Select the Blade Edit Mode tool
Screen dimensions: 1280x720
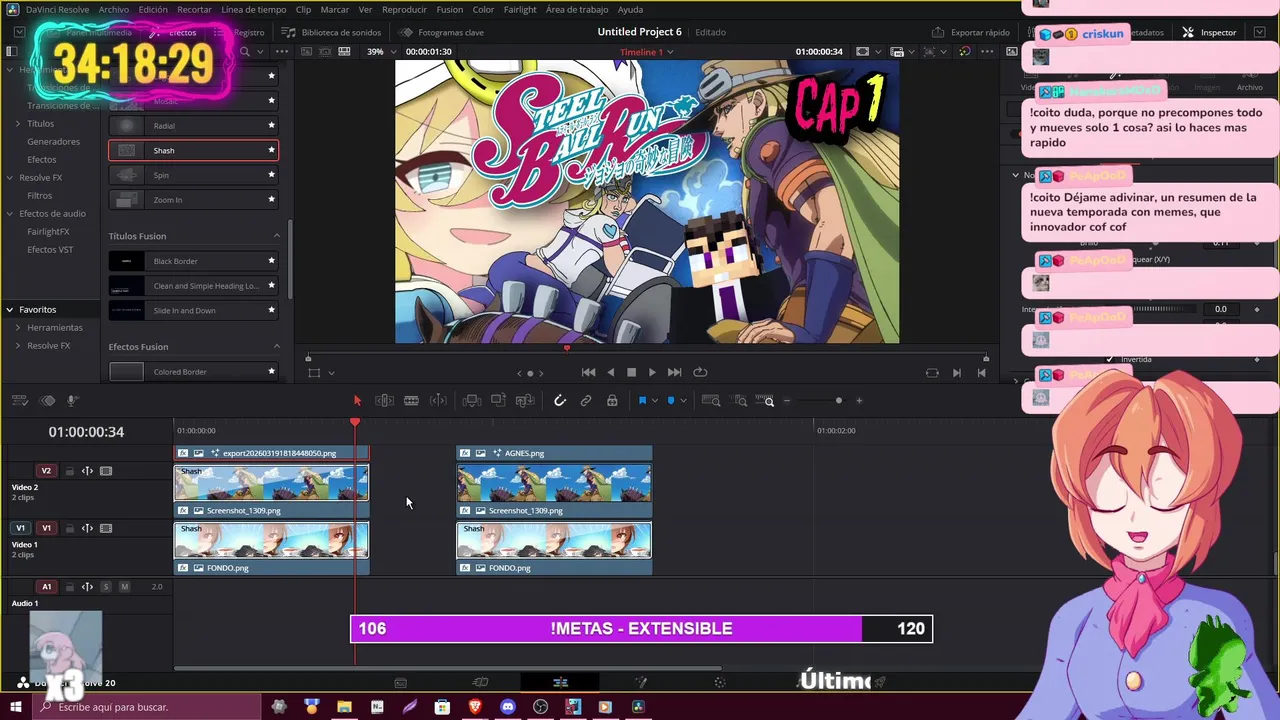[411, 400]
